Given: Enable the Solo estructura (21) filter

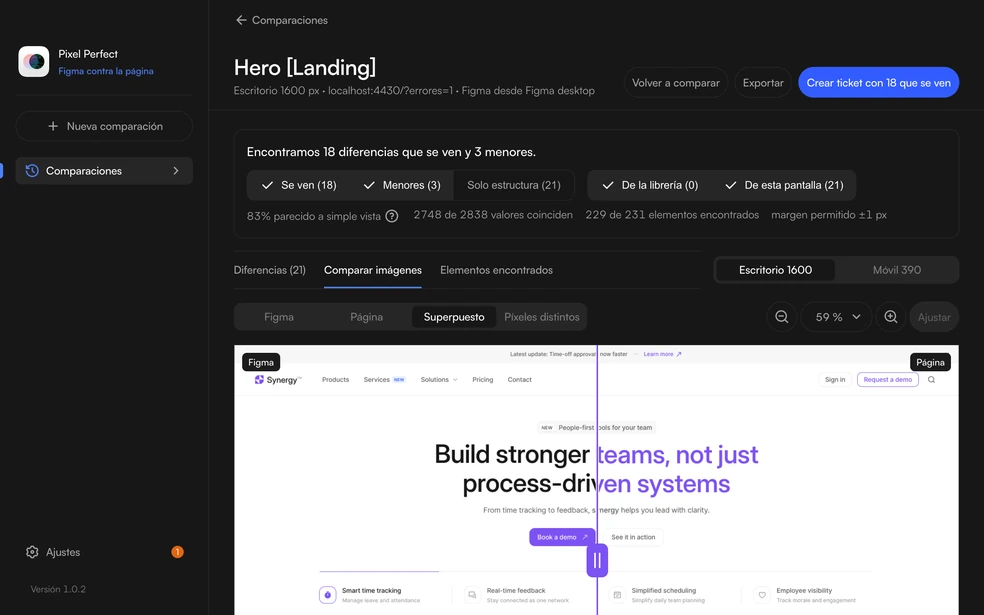Looking at the screenshot, I should coord(514,185).
